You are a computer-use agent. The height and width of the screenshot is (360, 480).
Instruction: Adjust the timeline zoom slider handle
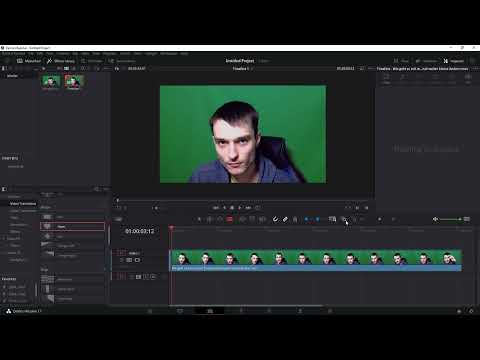(x=380, y=219)
